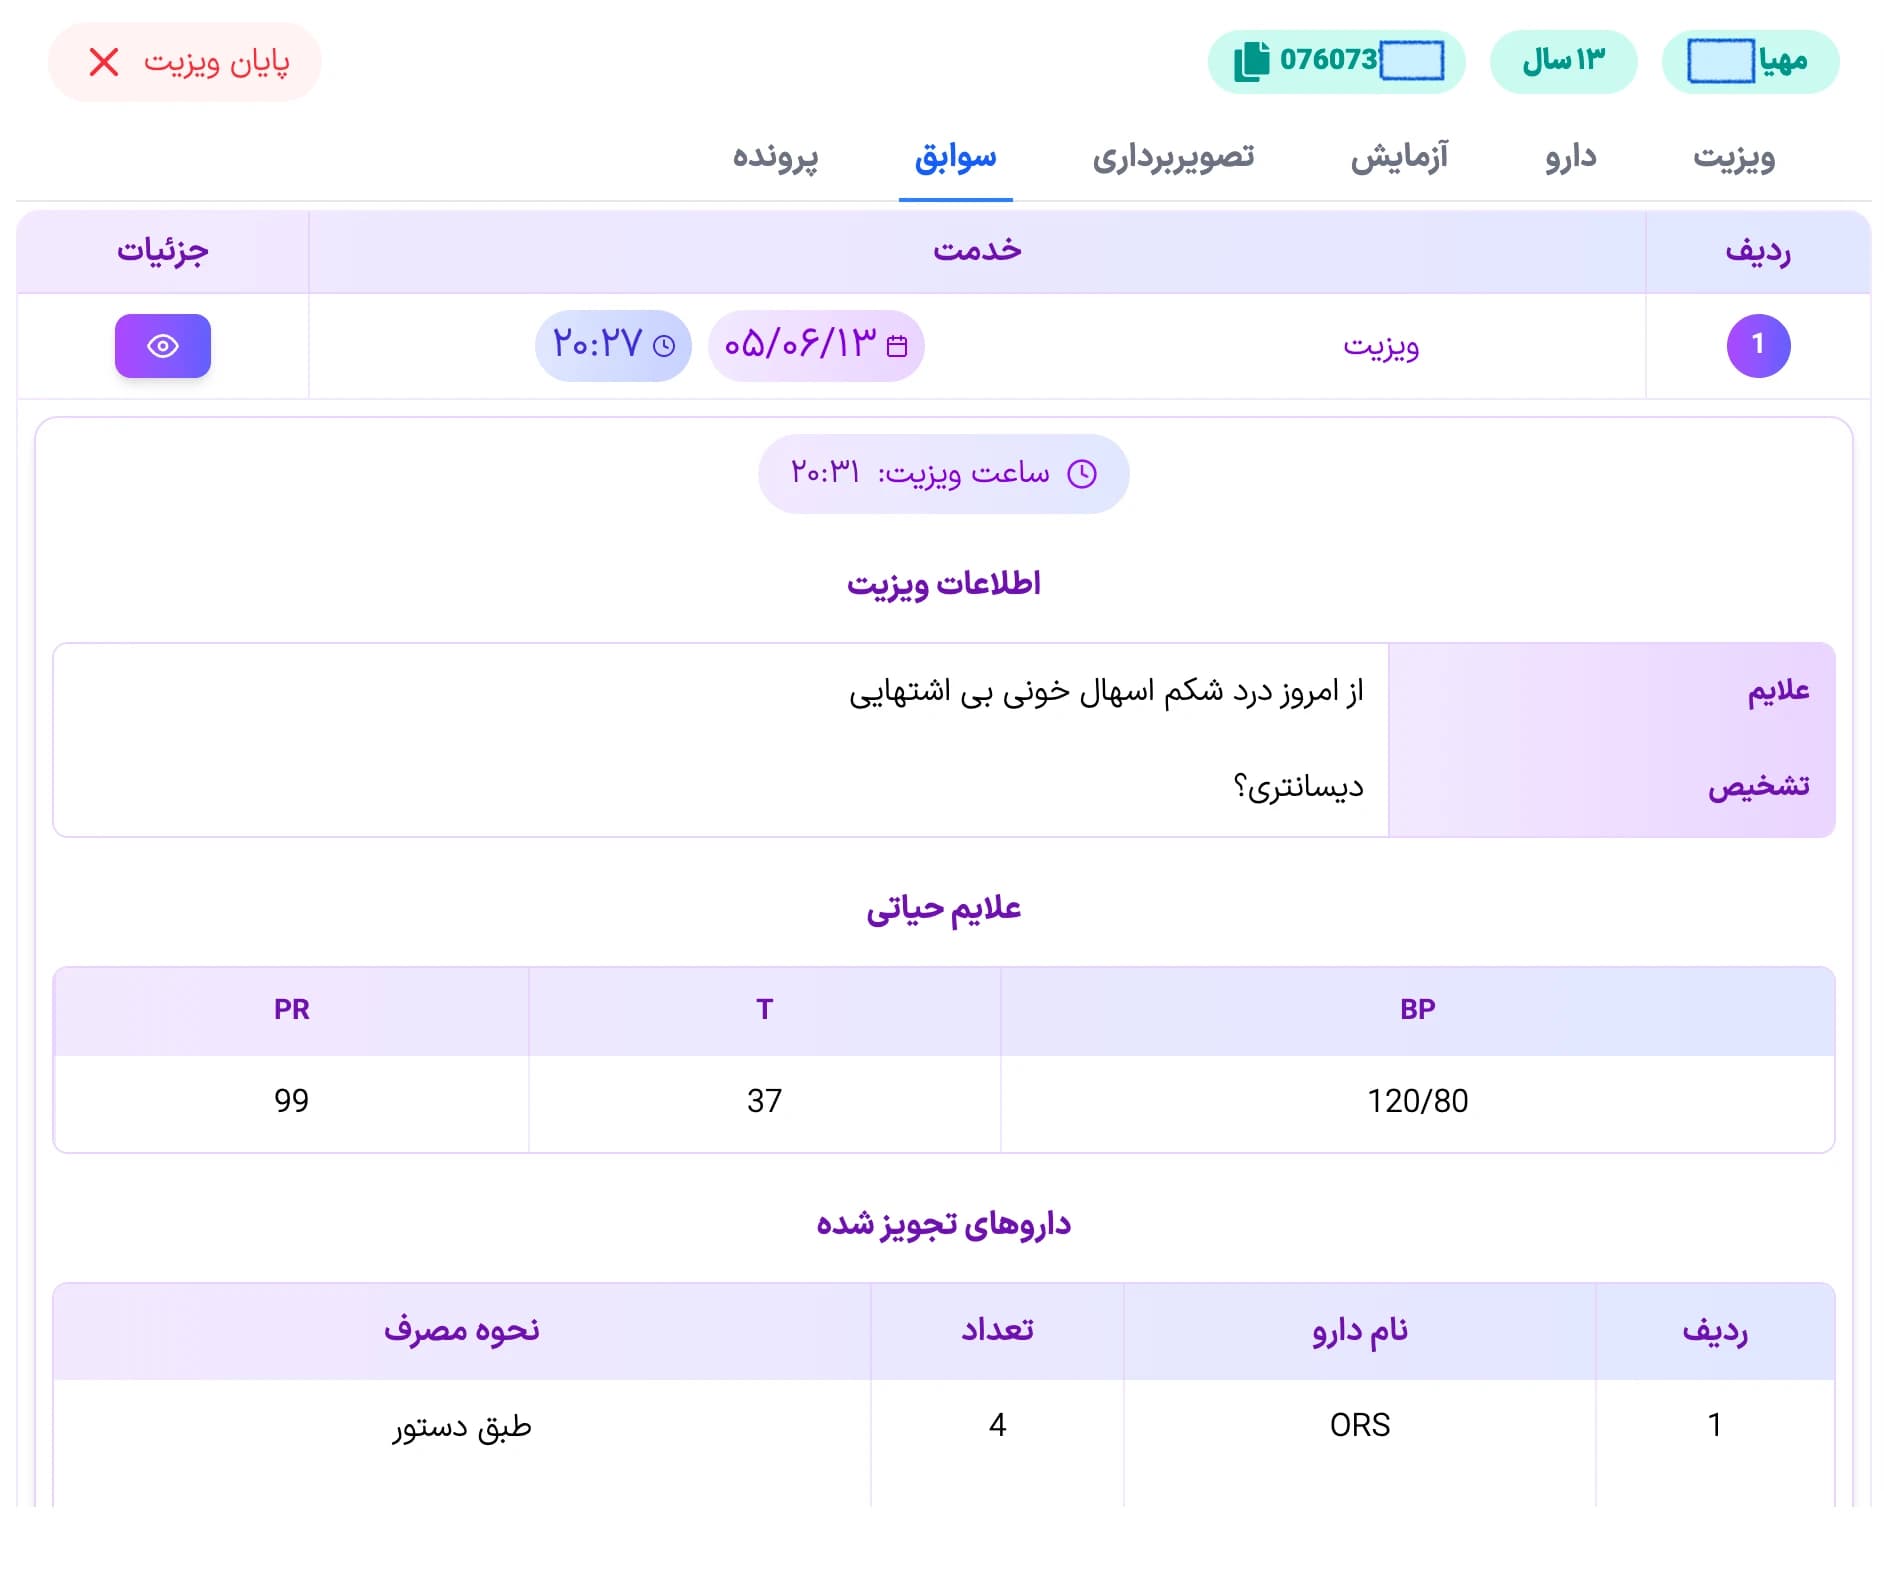
Task: Toggle details with the purple eye button
Action: 163,346
